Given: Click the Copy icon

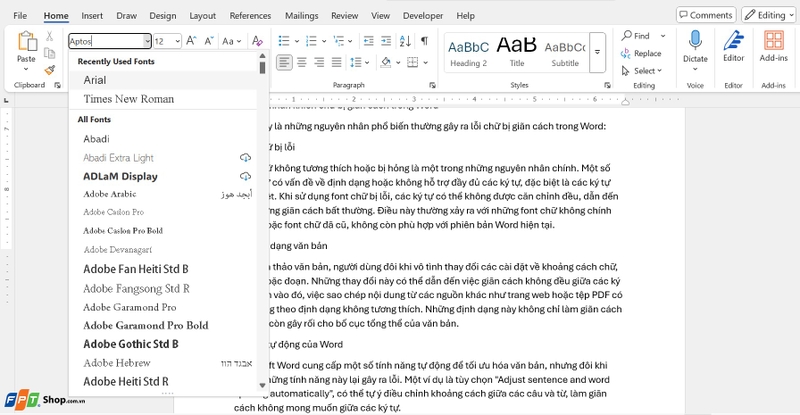Looking at the screenshot, I should [49, 53].
